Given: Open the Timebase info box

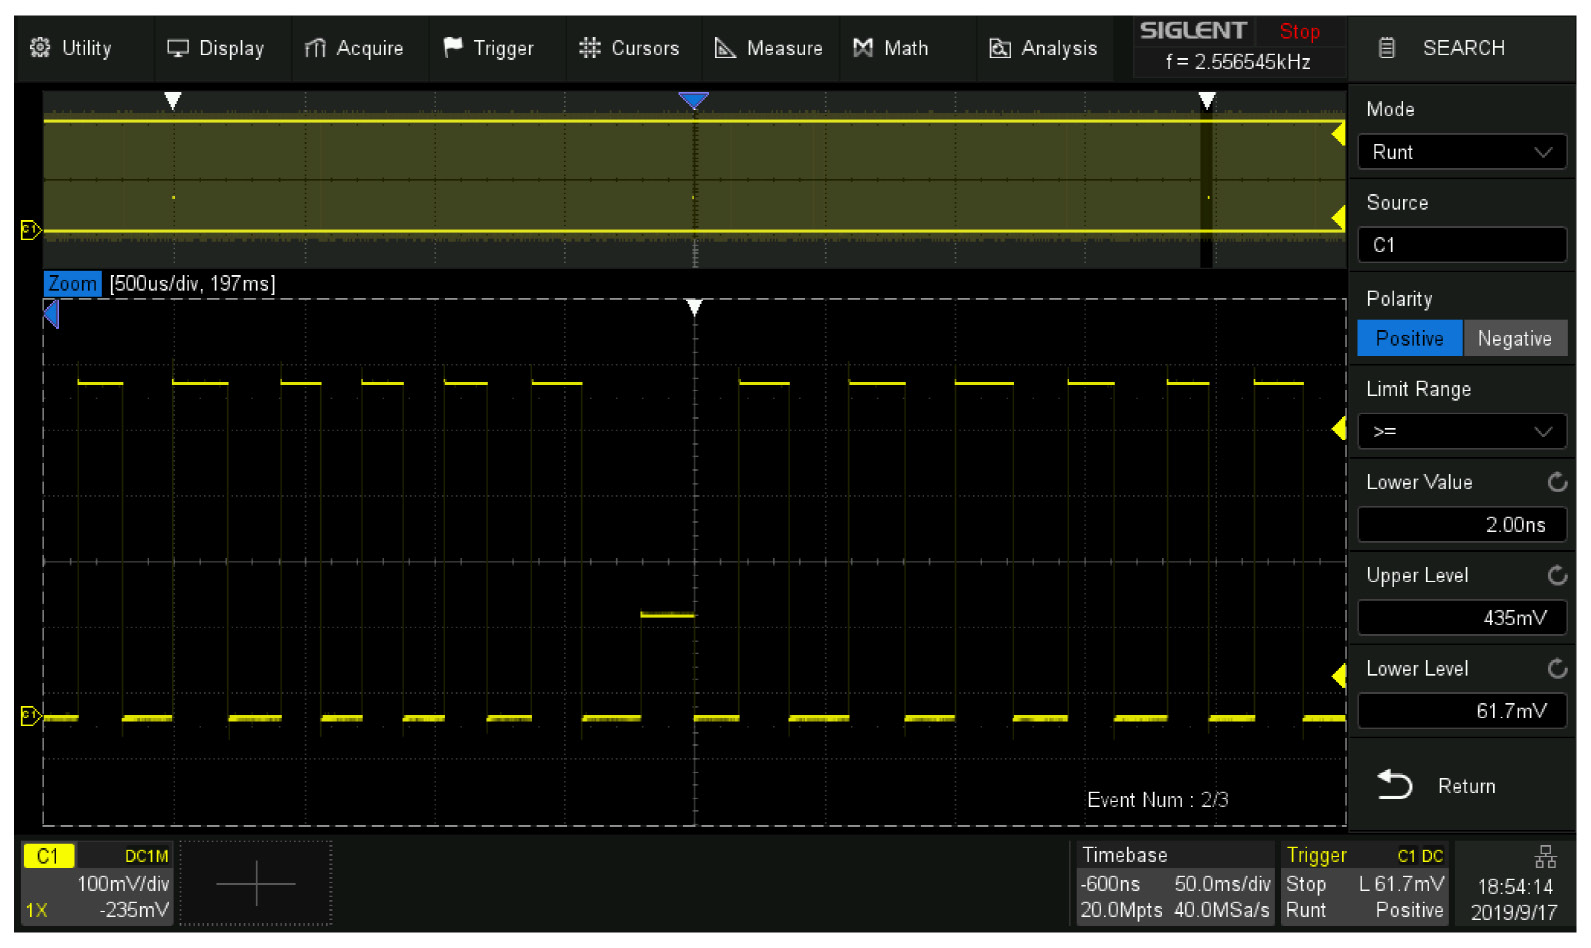Looking at the screenshot, I should [1175, 883].
